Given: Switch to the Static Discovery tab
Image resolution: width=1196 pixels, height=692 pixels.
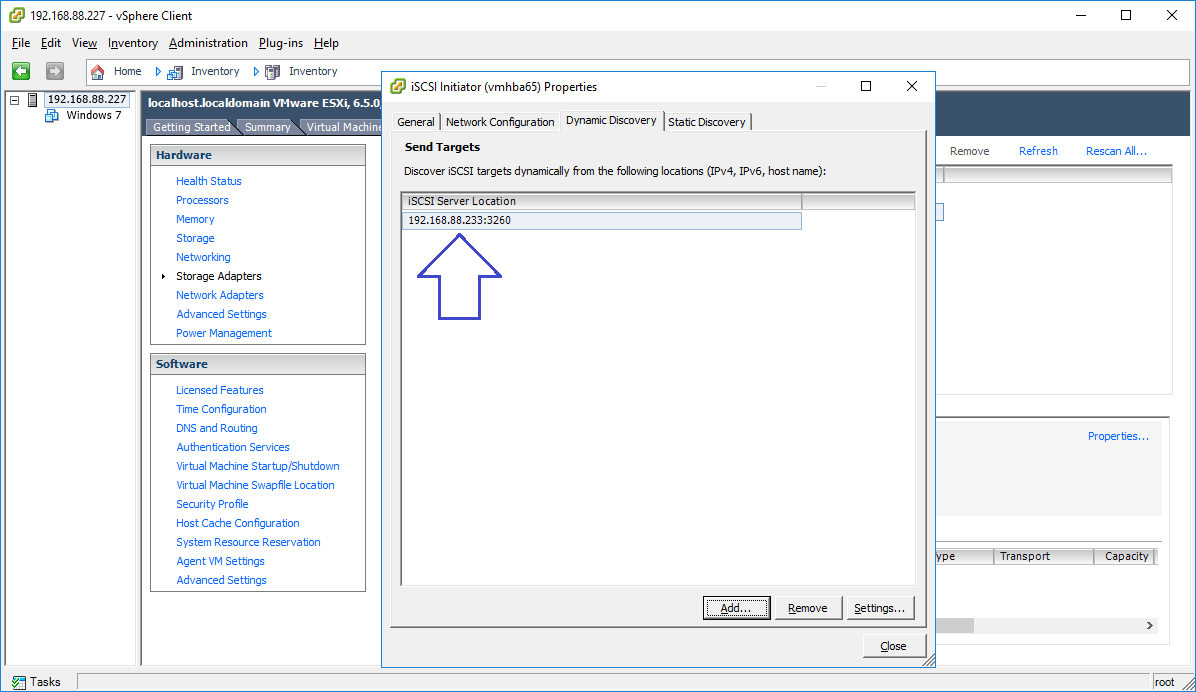Looking at the screenshot, I should [x=706, y=122].
